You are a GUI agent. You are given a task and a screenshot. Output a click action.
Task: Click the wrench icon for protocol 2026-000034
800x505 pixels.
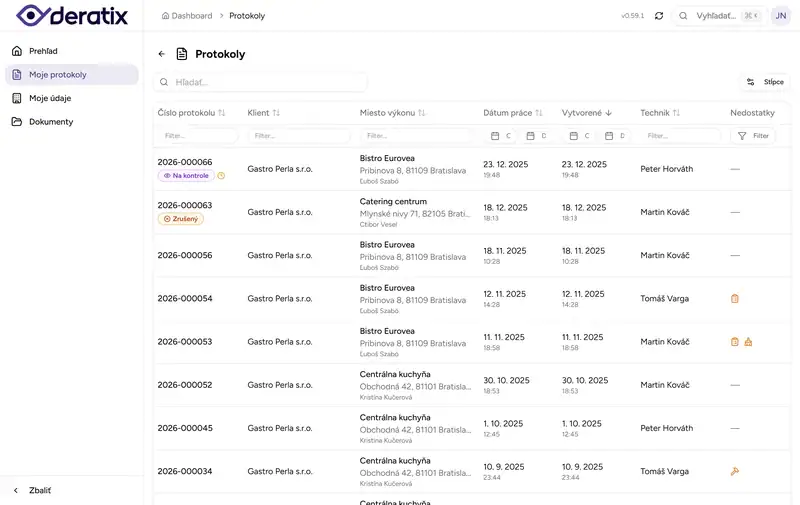(735, 471)
